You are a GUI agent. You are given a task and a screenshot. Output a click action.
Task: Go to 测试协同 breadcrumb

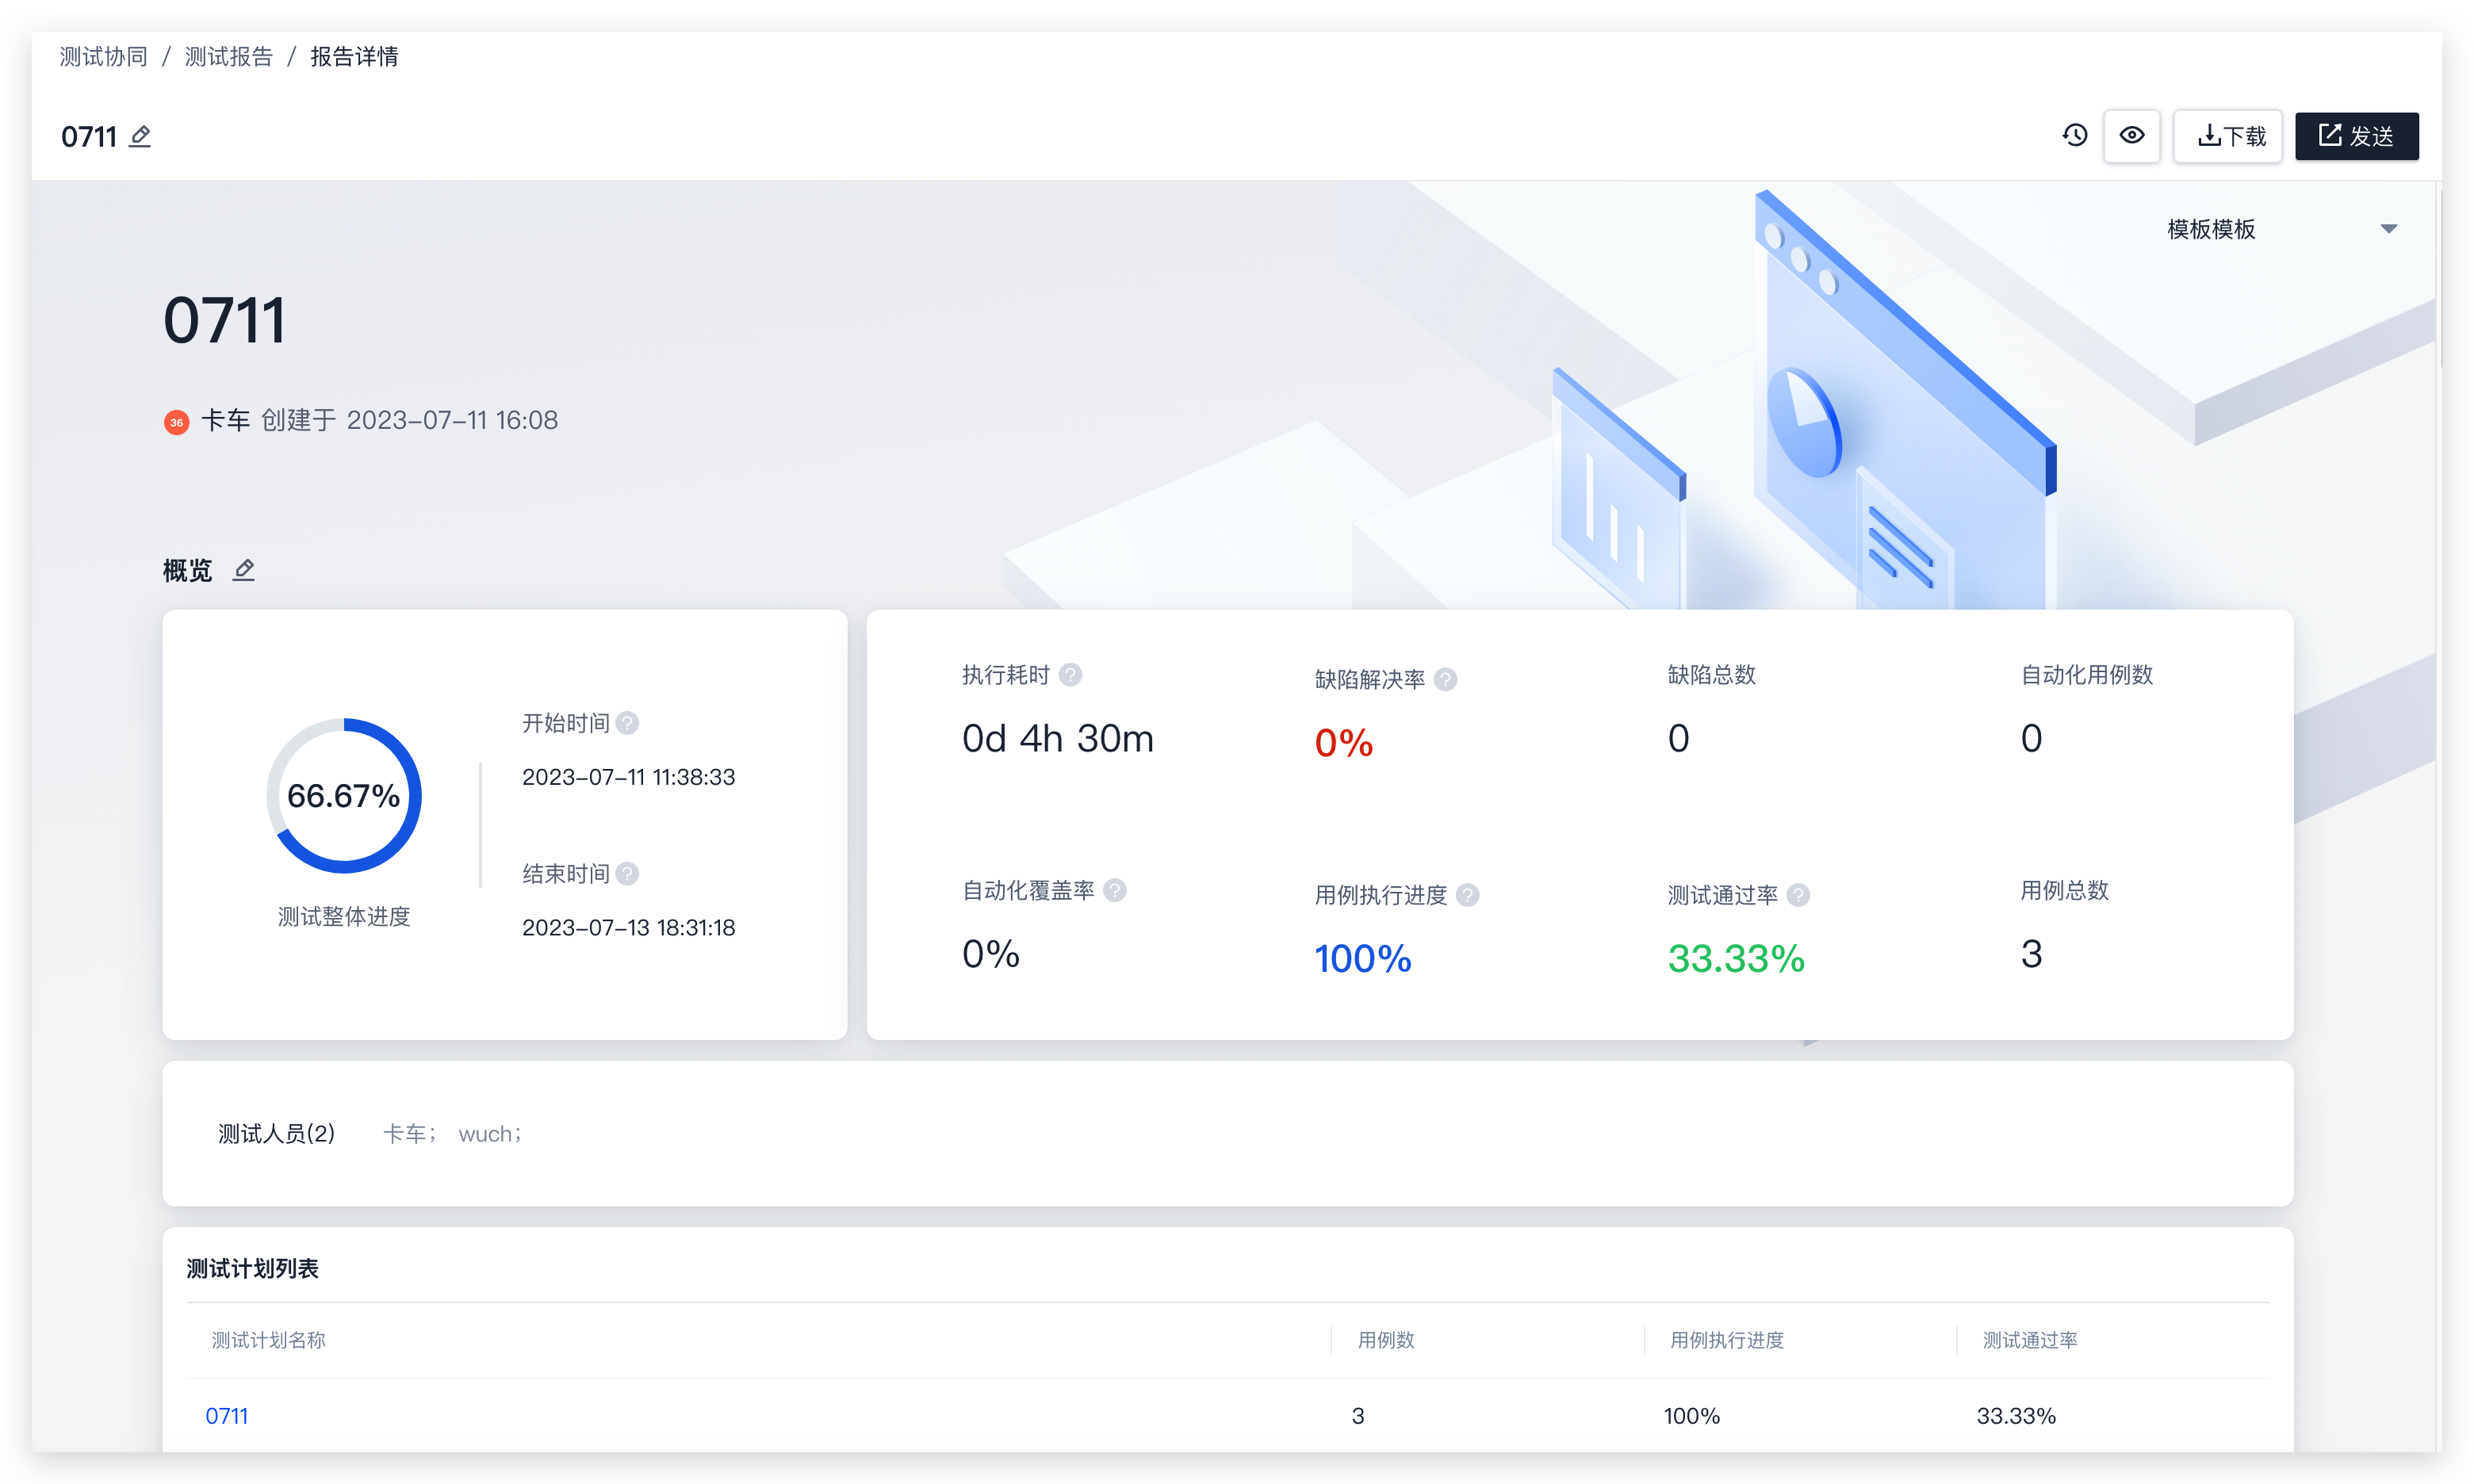click(x=103, y=57)
